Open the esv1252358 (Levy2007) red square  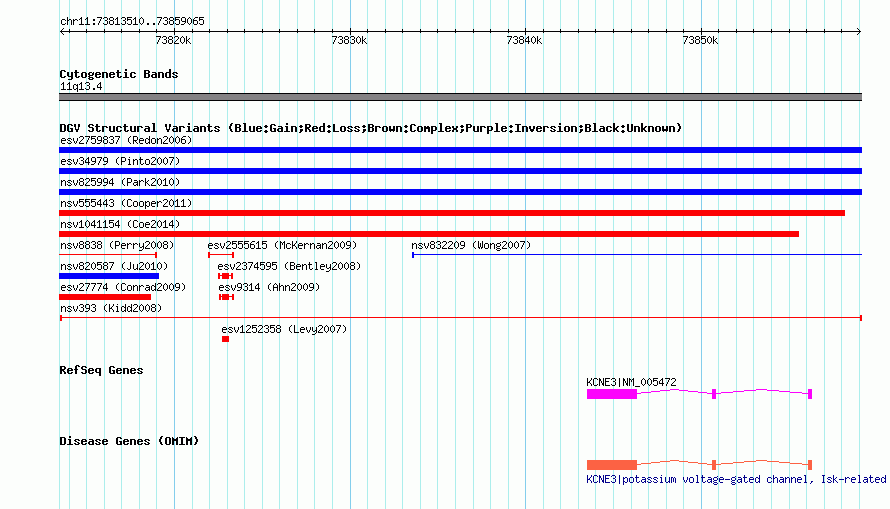coord(225,339)
